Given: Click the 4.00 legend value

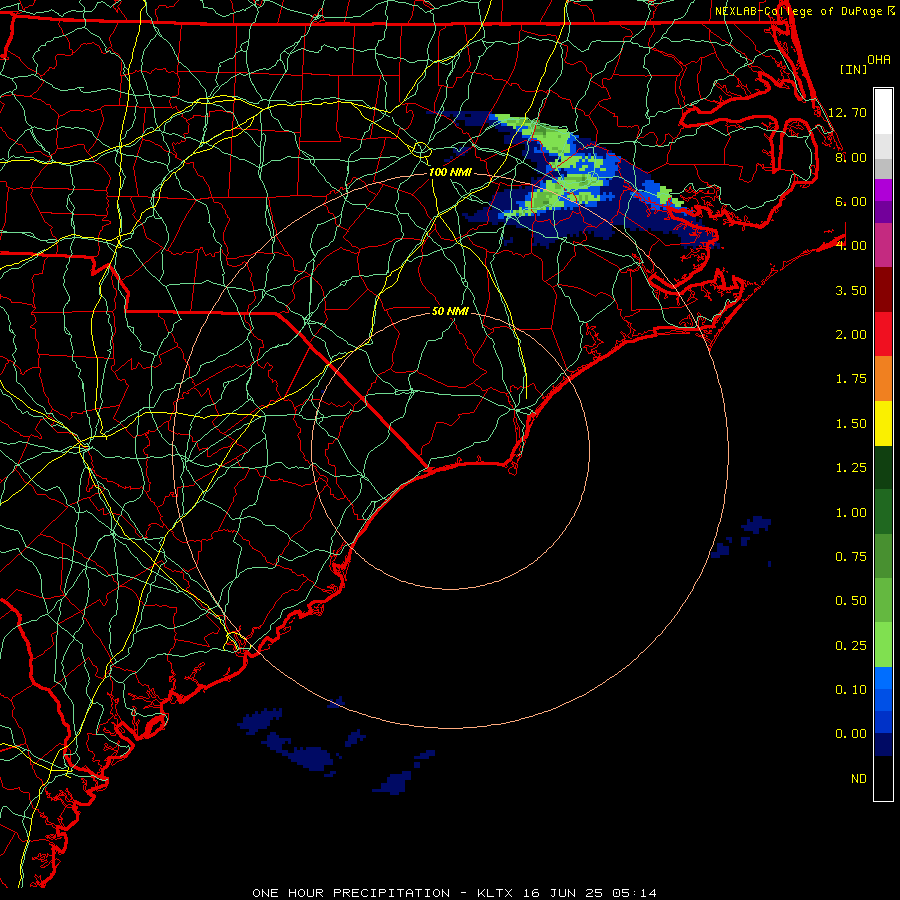Looking at the screenshot, I should 851,246.
